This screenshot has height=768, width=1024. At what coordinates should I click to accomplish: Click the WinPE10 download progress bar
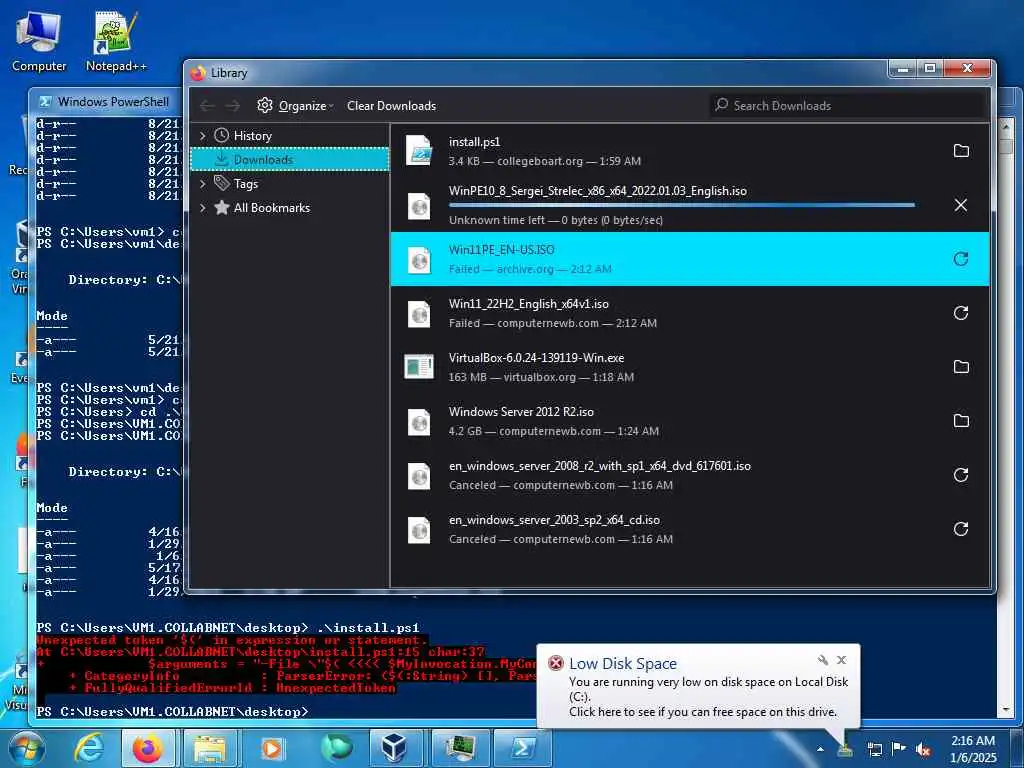(682, 205)
